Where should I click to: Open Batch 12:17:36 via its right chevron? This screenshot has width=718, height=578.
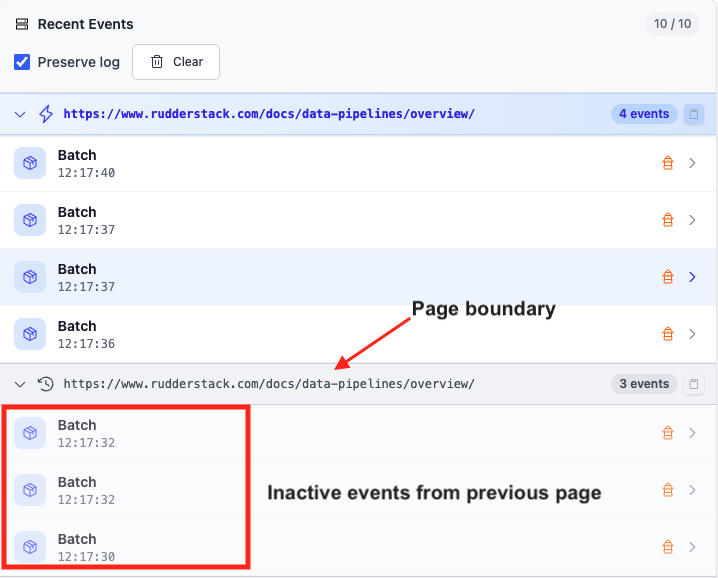[692, 334]
